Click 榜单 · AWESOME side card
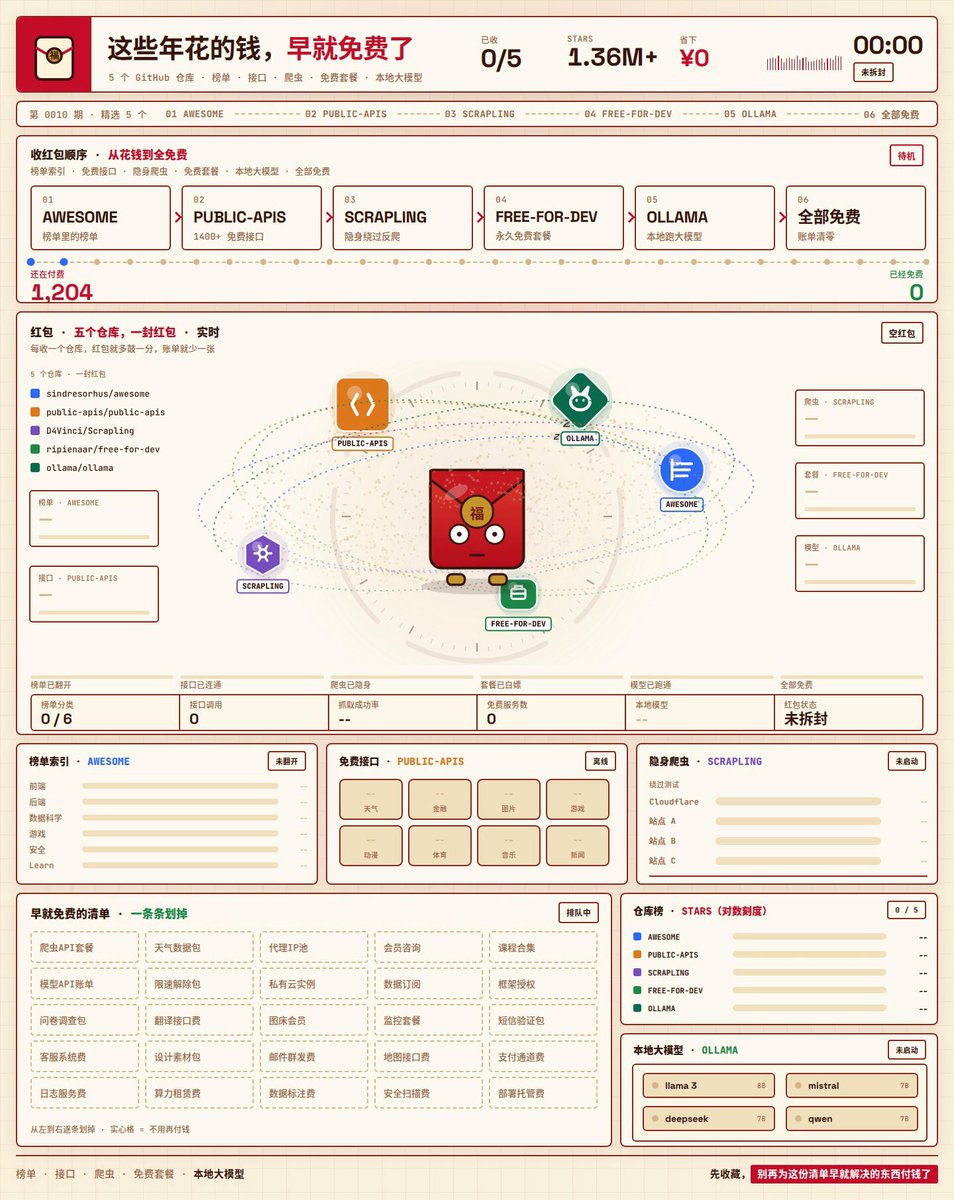 [x=94, y=518]
